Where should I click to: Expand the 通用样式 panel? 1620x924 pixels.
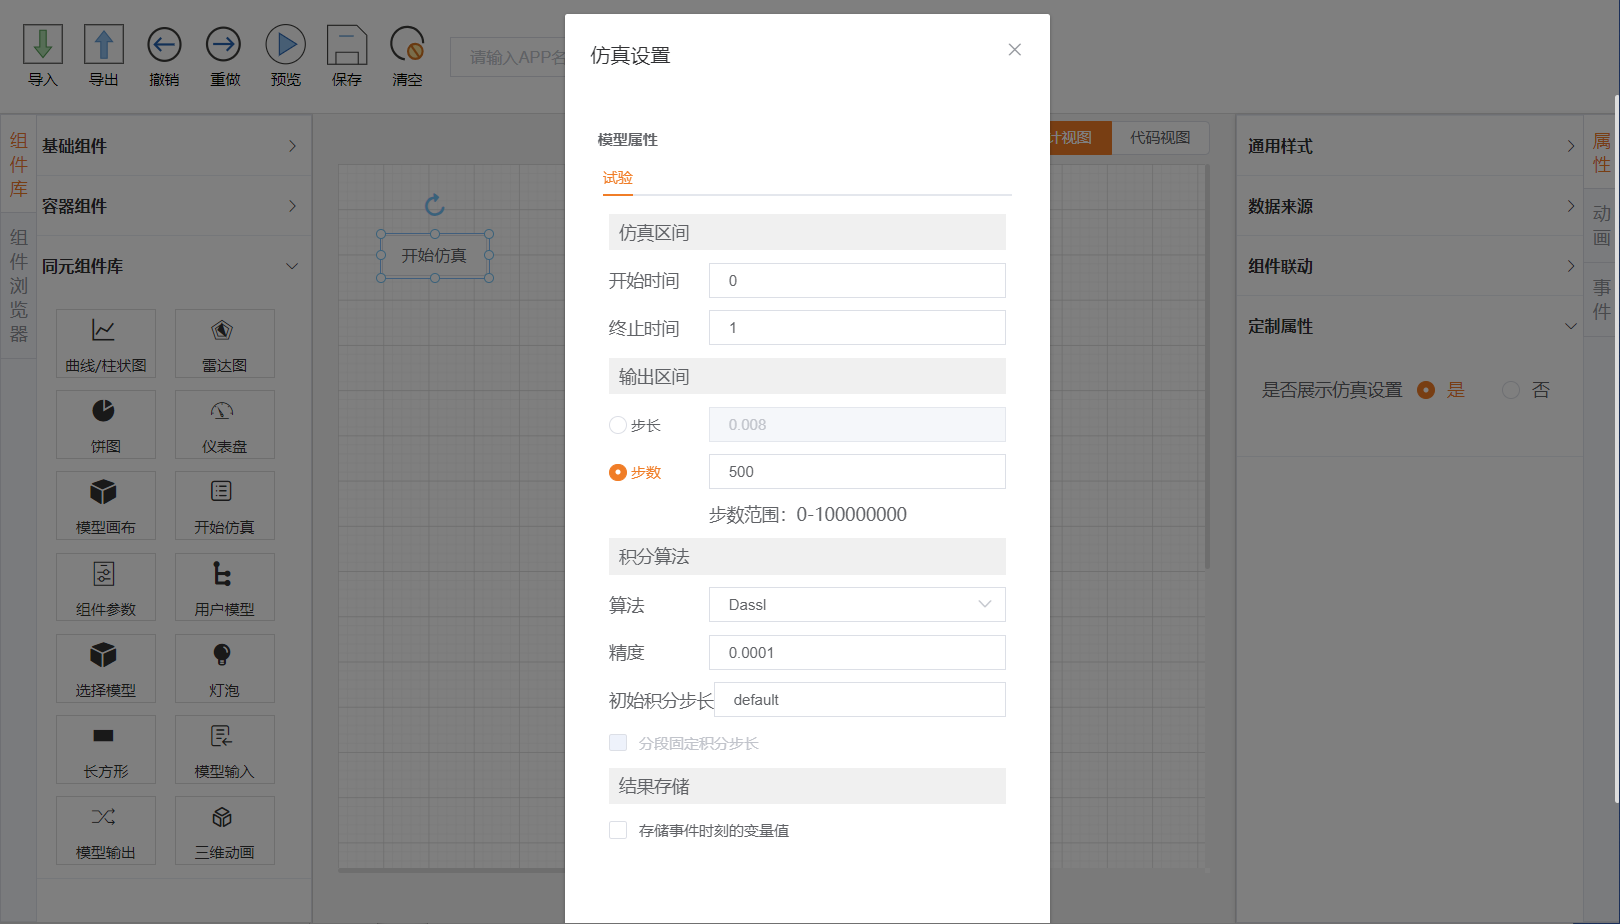[1410, 146]
